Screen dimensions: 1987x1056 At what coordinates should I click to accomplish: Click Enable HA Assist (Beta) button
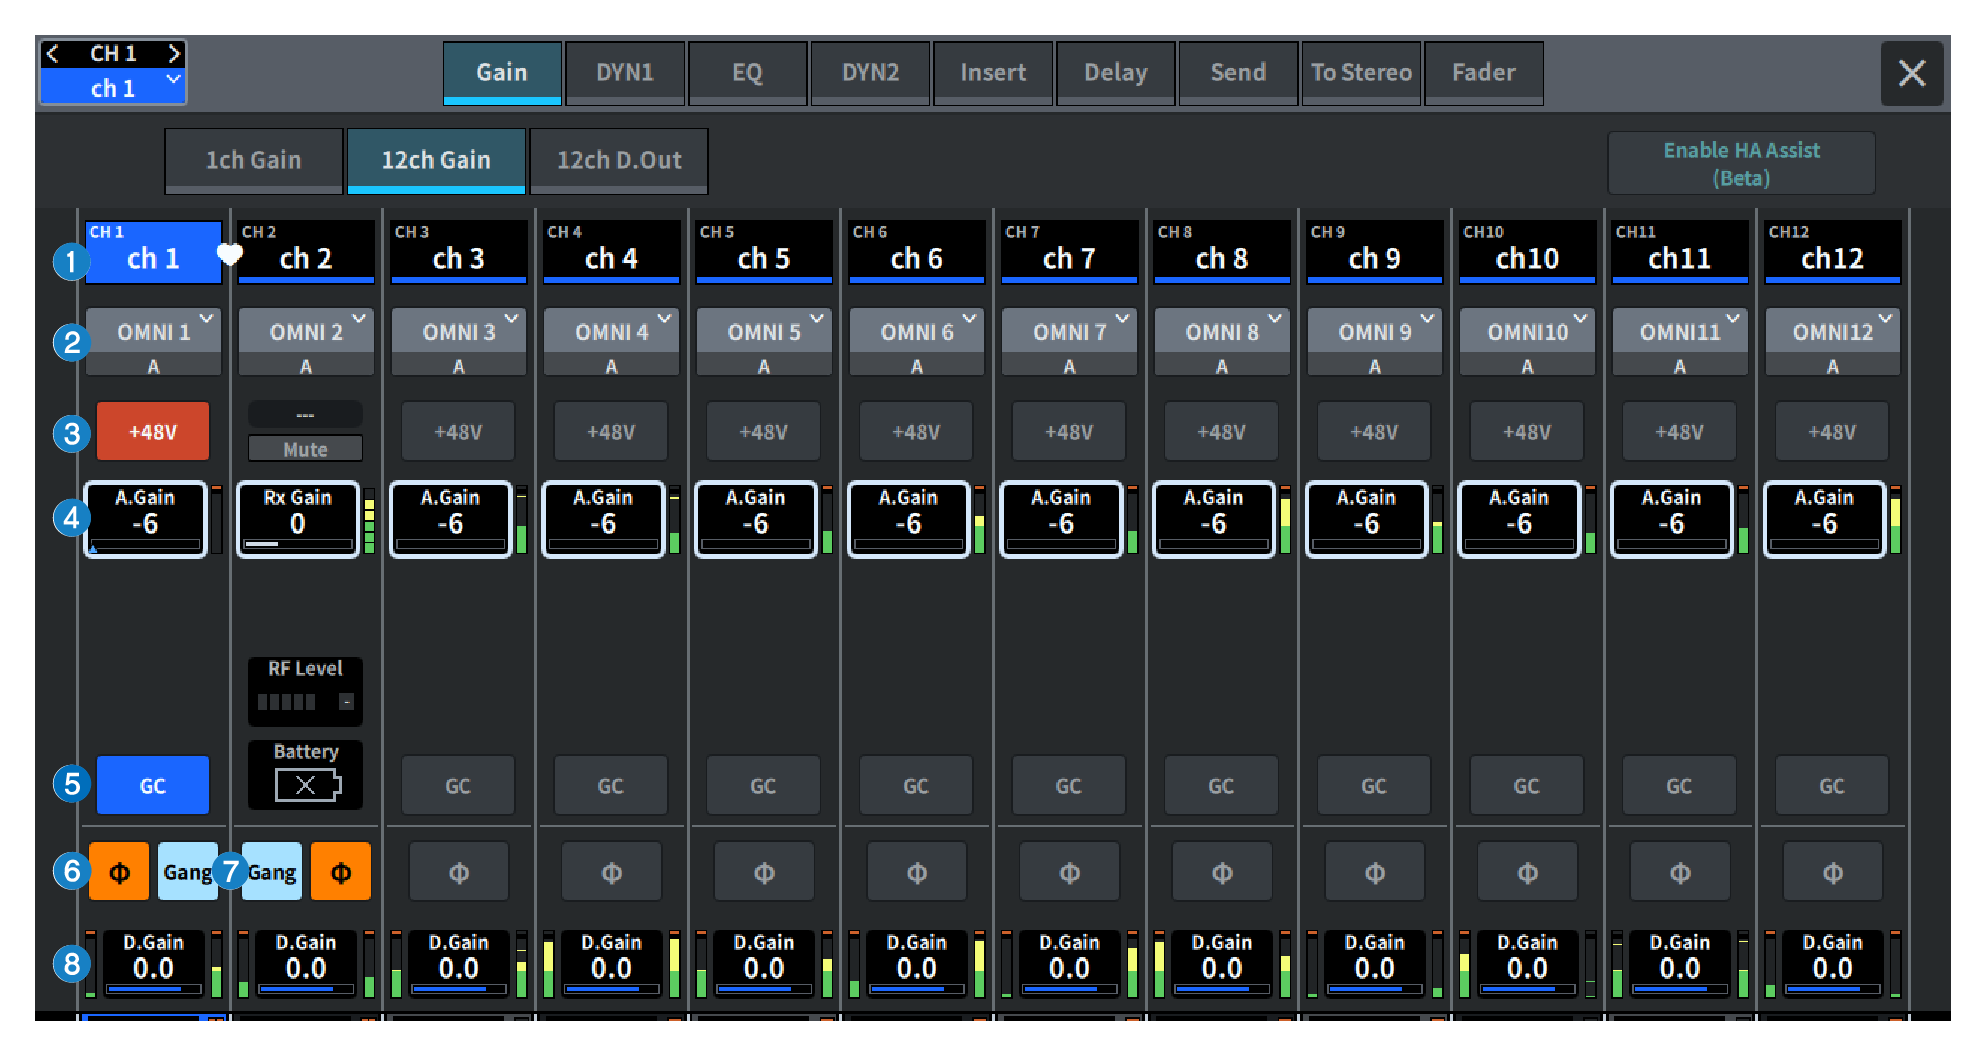pyautogui.click(x=1740, y=163)
